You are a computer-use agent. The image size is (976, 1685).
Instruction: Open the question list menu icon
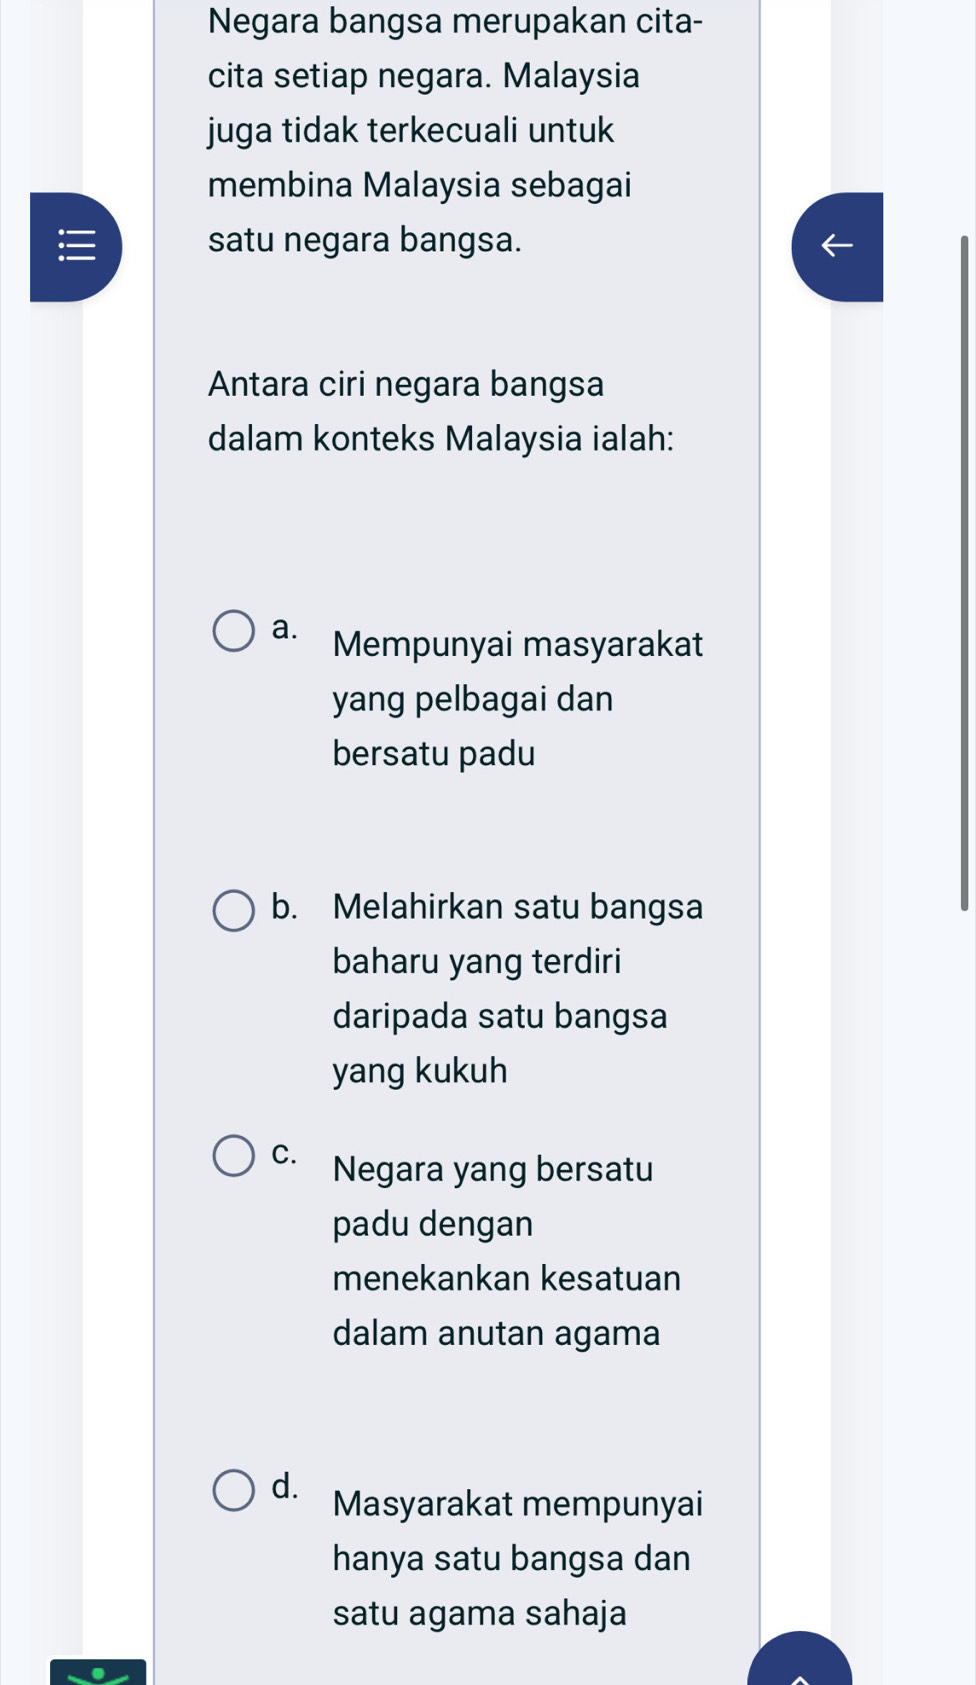[x=76, y=246]
